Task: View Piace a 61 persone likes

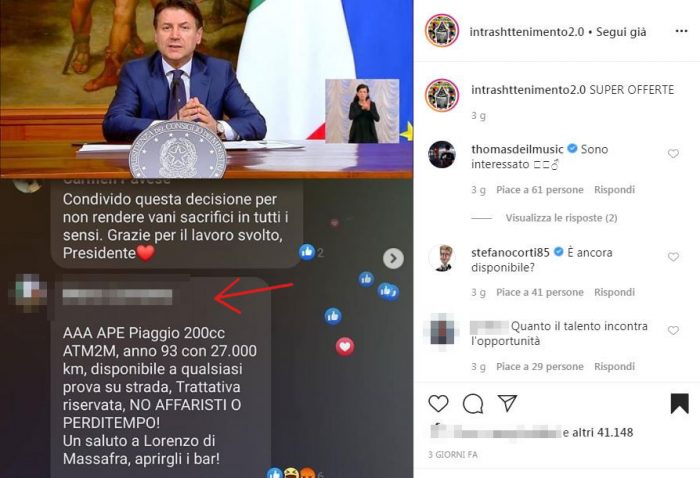Action: click(x=540, y=190)
